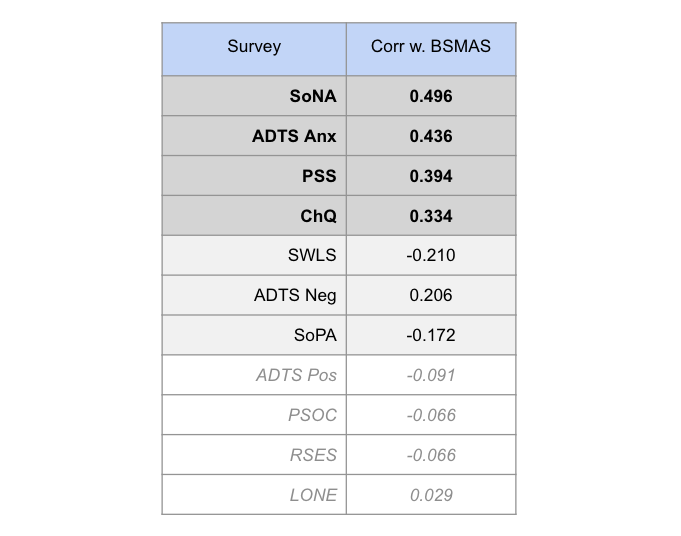Select the LONE 0.029 value cell
Viewport: 681px width, 536px height.
click(x=431, y=495)
